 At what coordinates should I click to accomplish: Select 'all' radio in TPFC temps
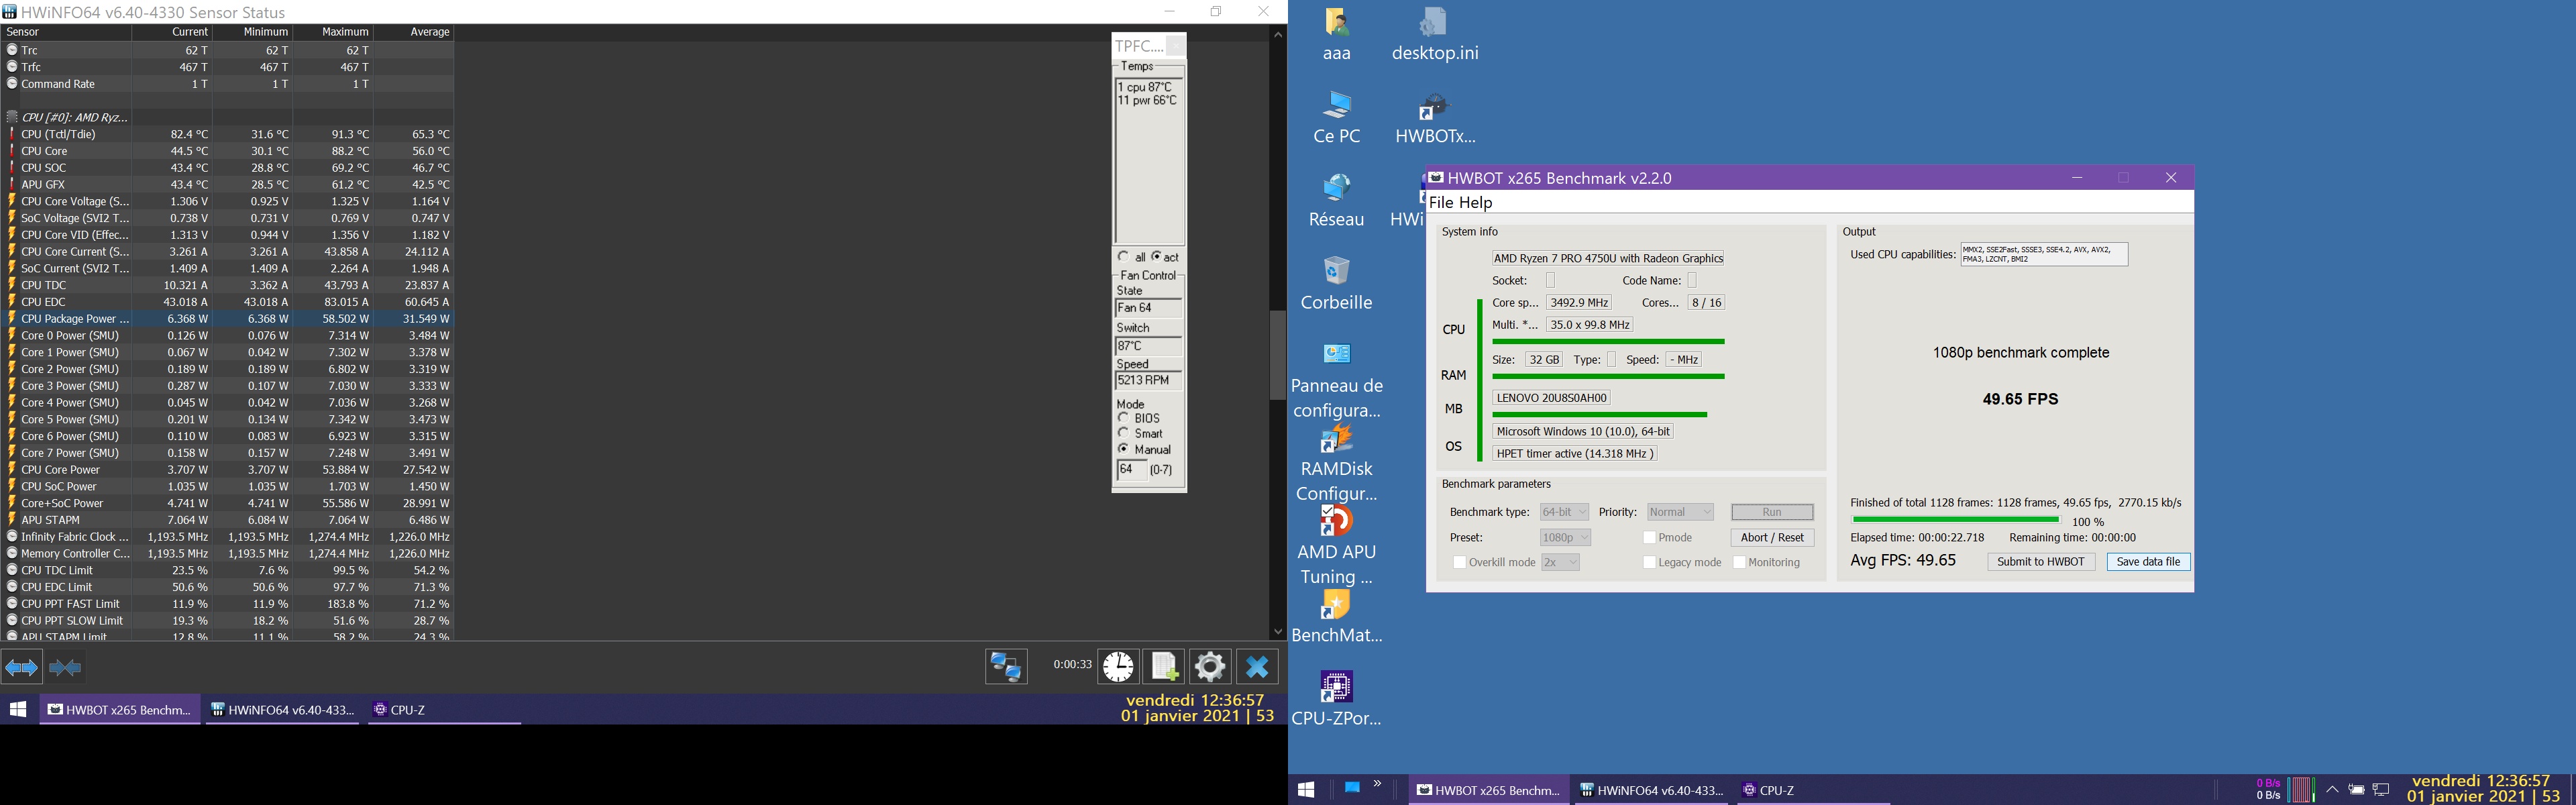pyautogui.click(x=1123, y=257)
